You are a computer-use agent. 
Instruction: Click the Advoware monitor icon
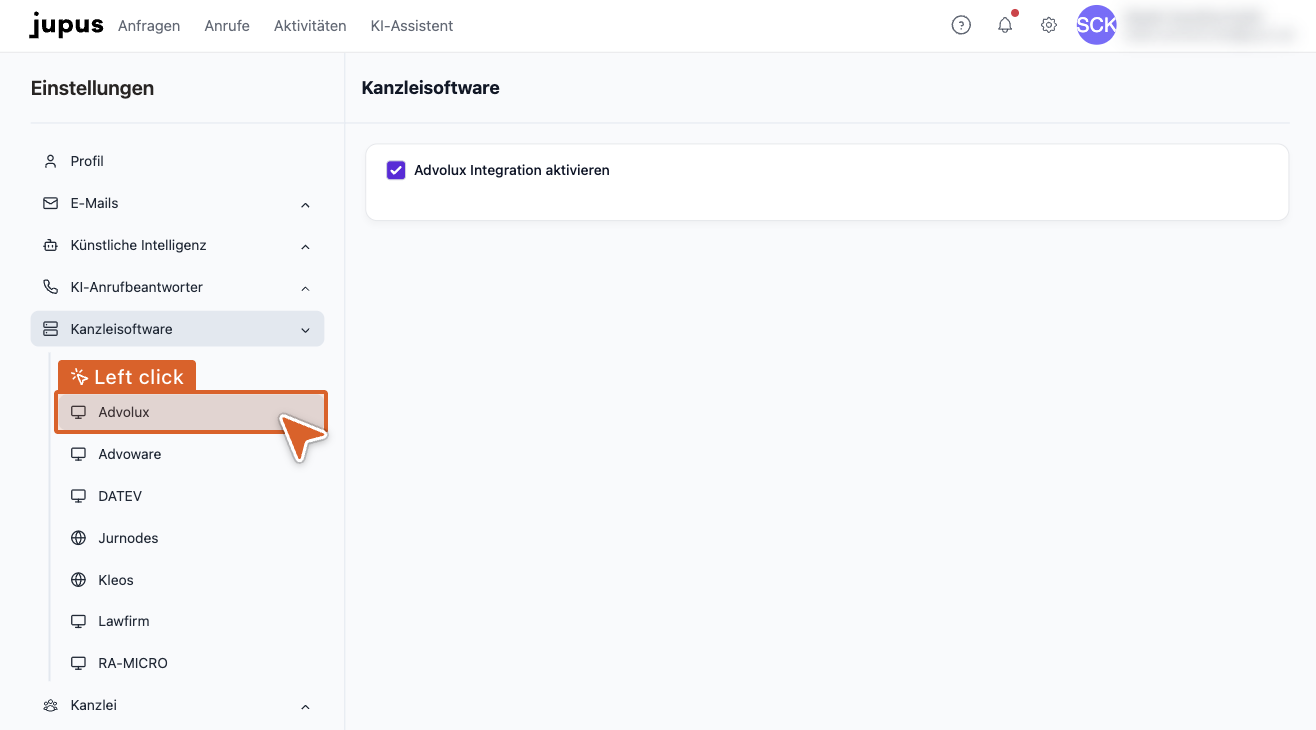coord(79,454)
